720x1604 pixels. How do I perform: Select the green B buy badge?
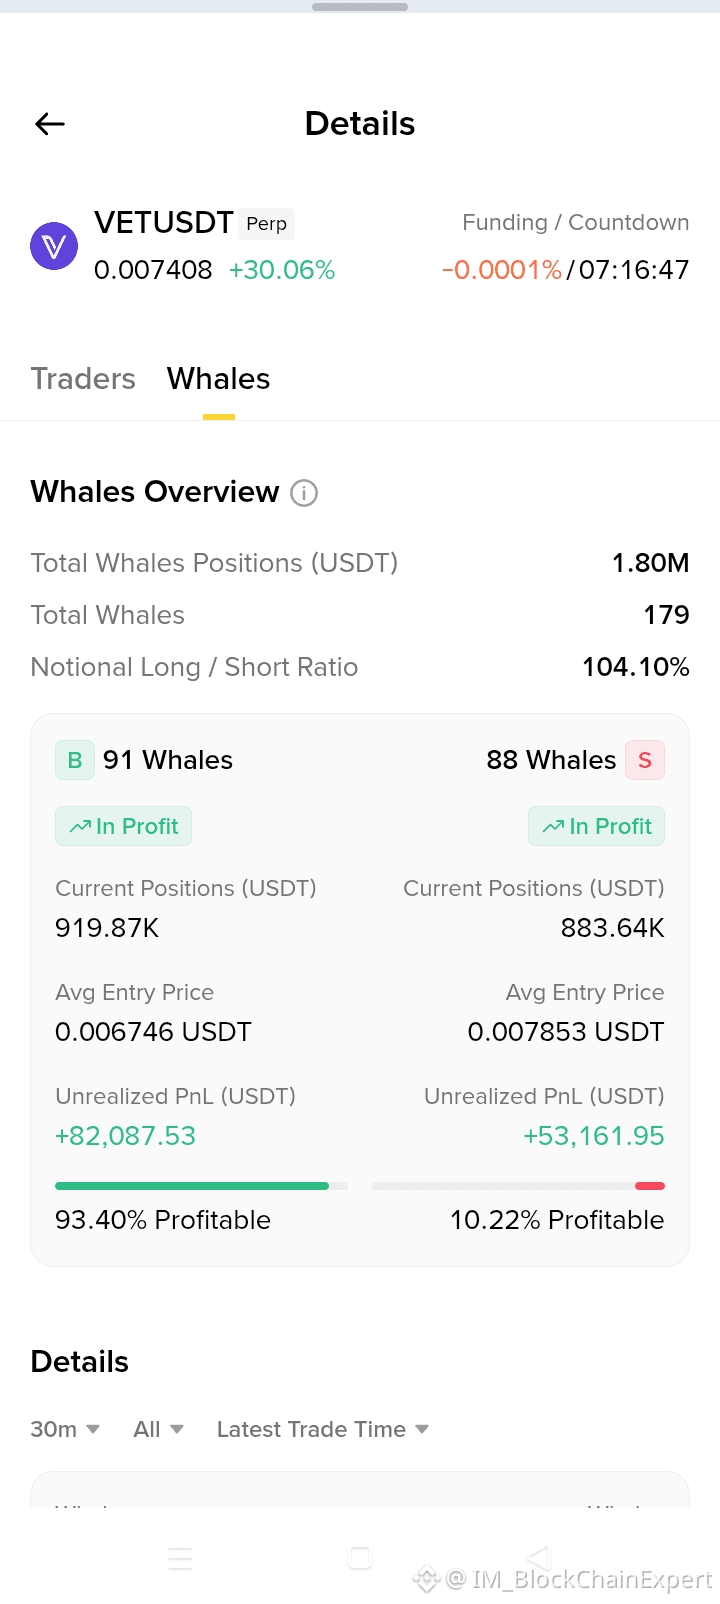click(75, 760)
